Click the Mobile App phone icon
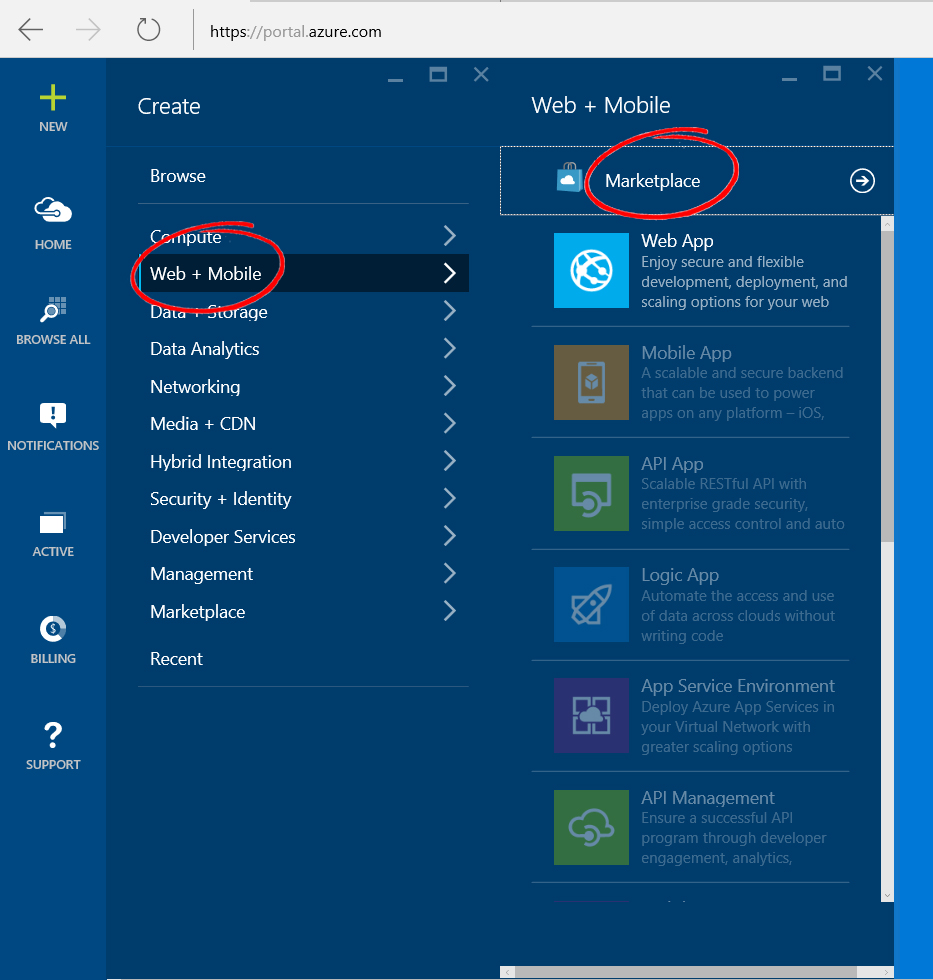 tap(591, 382)
